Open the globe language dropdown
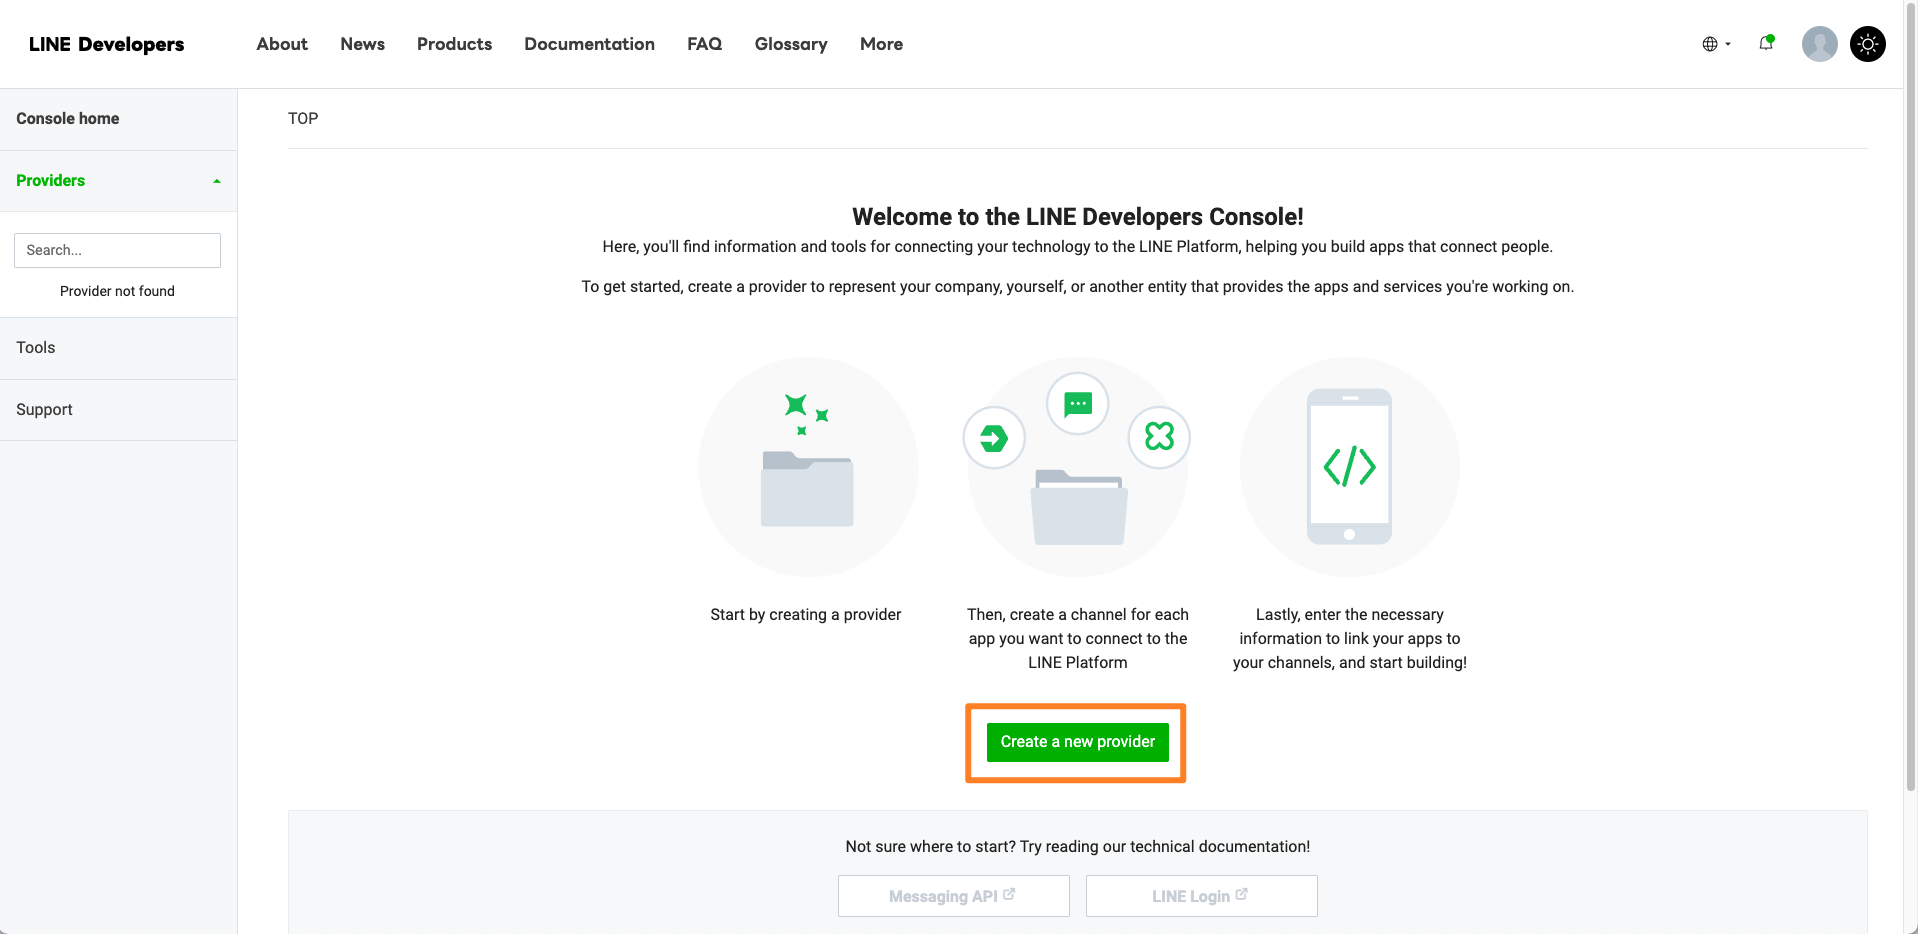1918x934 pixels. 1716,44
